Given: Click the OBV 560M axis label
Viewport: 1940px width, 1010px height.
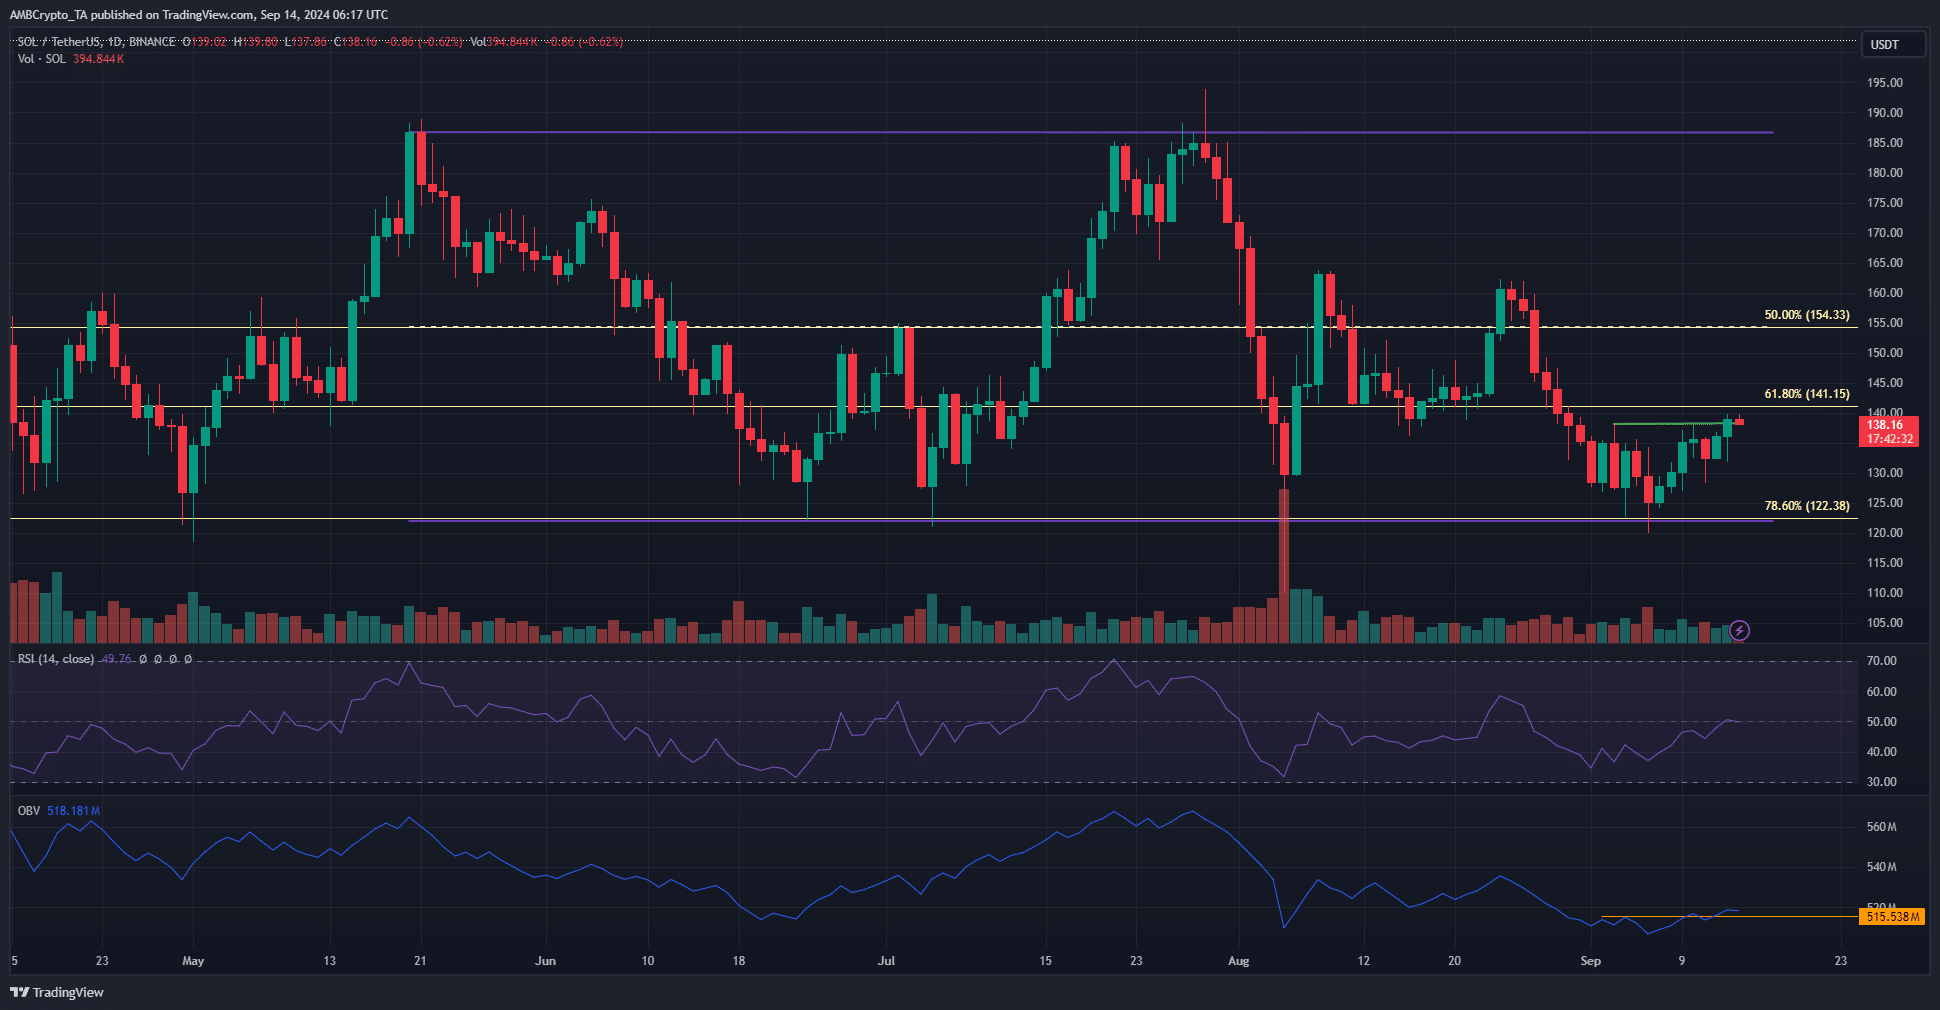Looking at the screenshot, I should 1882,827.
